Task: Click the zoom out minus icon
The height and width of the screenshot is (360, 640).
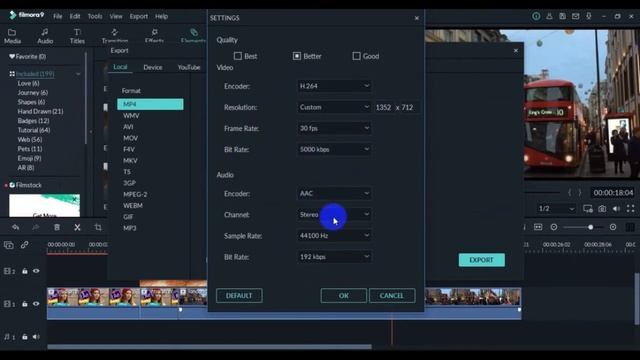Action: tap(554, 227)
